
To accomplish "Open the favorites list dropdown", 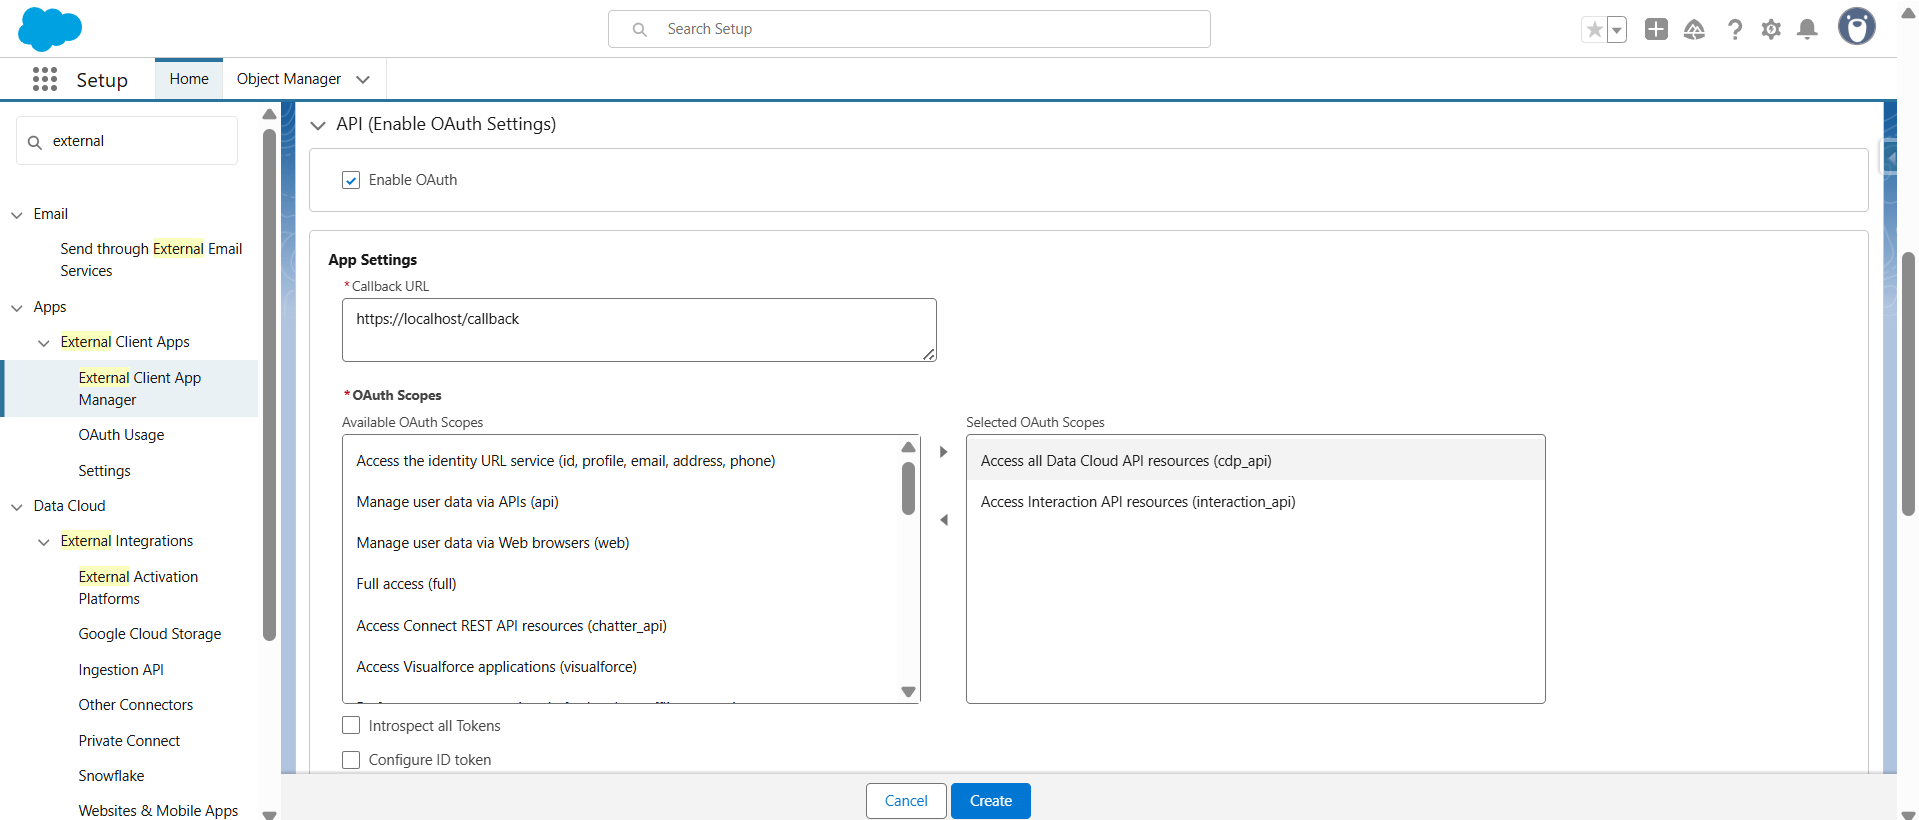I will 1616,30.
